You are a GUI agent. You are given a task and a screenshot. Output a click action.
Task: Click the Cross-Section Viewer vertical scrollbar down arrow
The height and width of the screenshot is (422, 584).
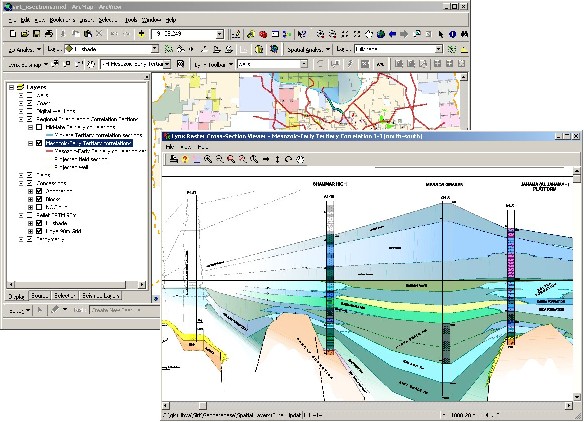[577, 397]
